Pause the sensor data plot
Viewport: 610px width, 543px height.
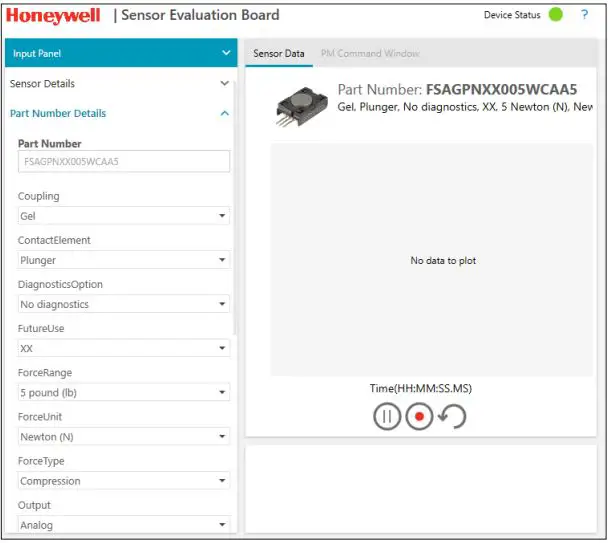(387, 416)
